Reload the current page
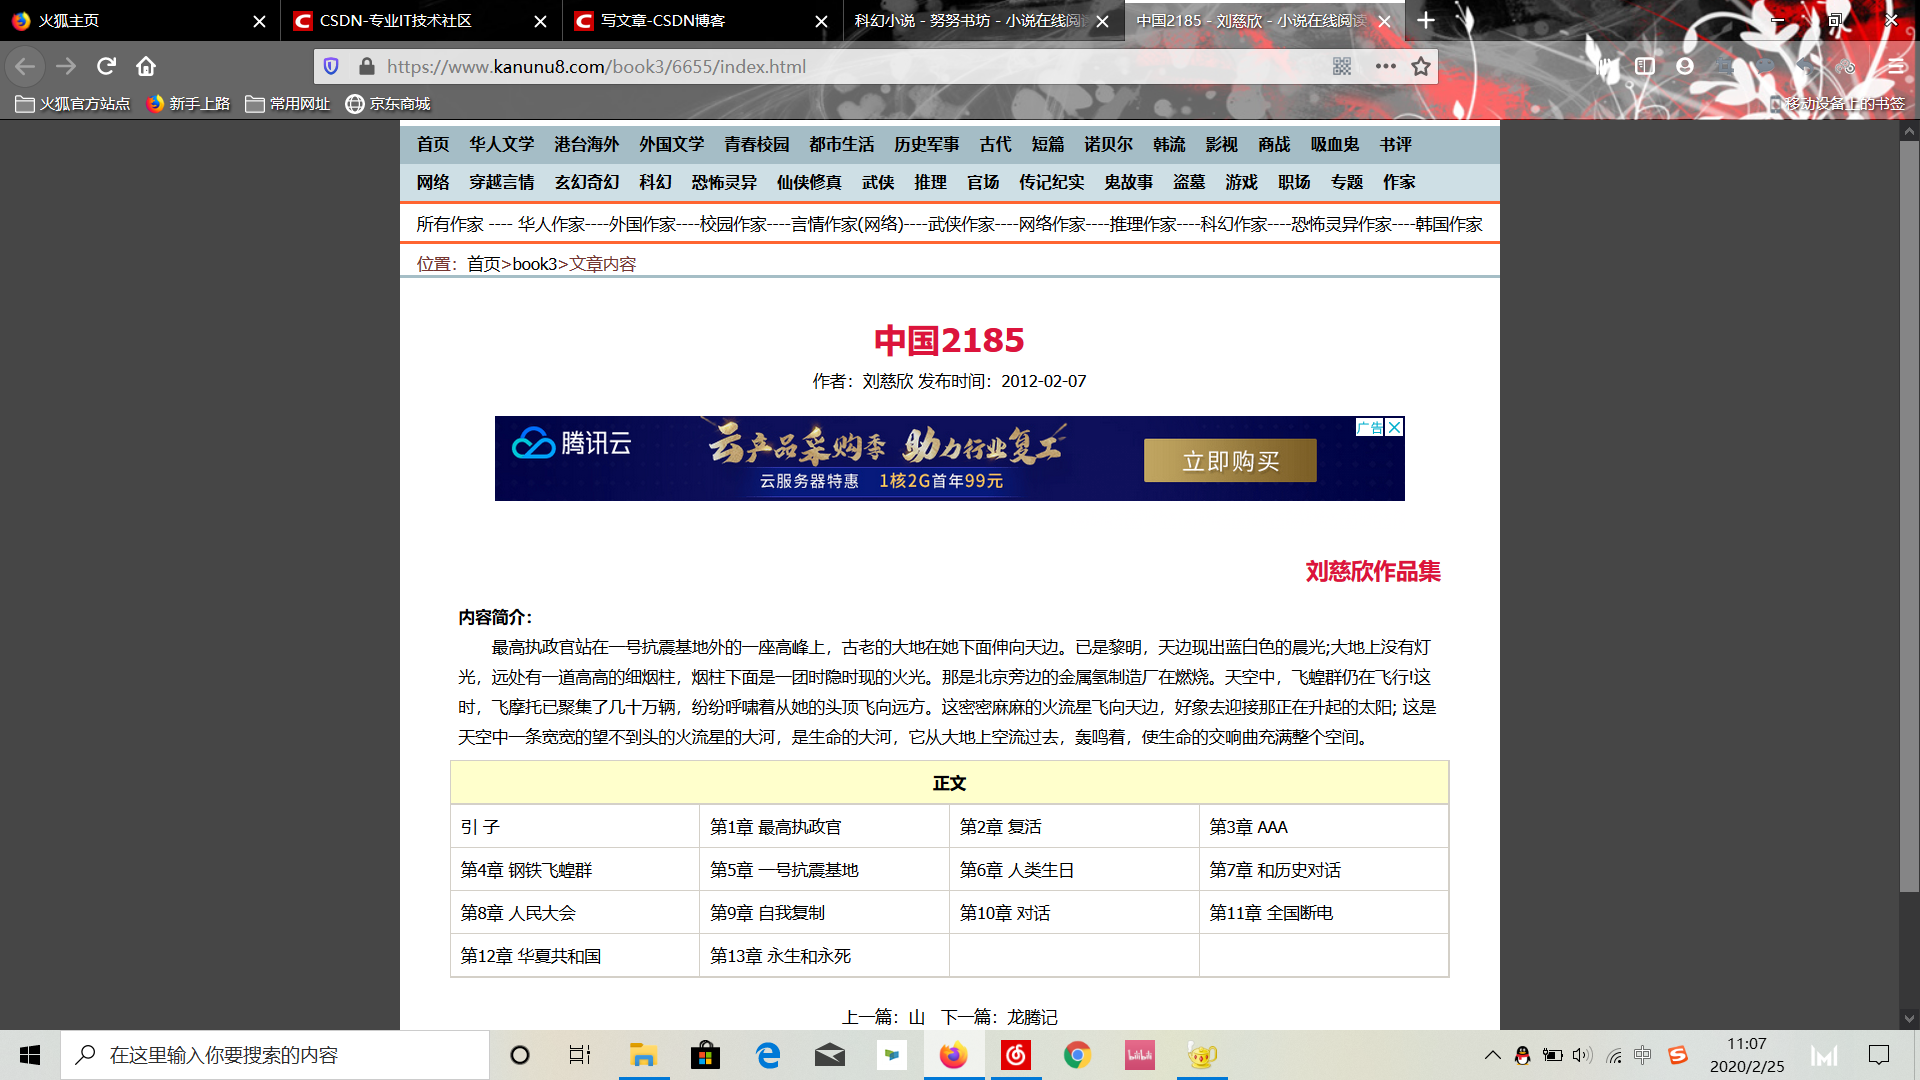Viewport: 1920px width, 1080px height. (106, 67)
